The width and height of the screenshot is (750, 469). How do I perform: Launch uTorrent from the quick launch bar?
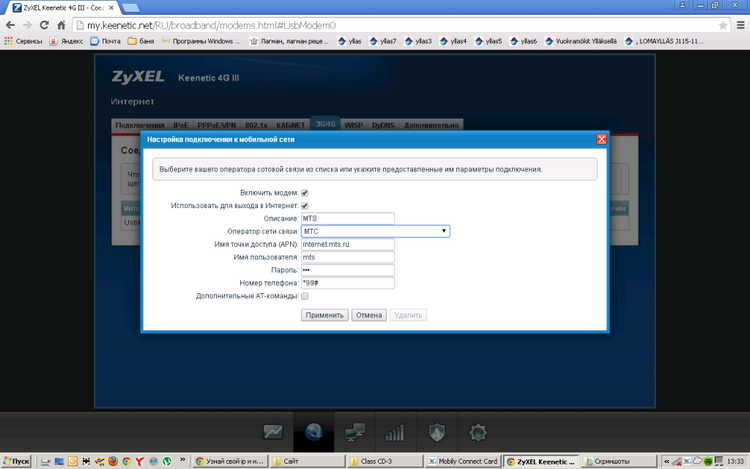tap(167, 461)
